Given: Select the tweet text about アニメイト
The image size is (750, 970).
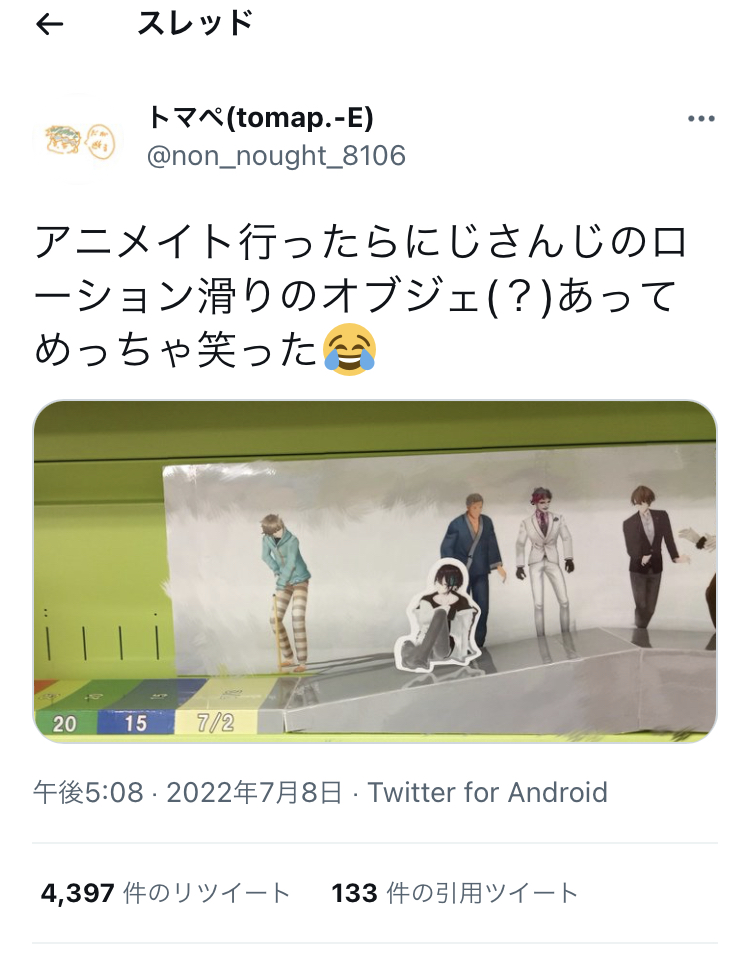Looking at the screenshot, I should [x=360, y=296].
